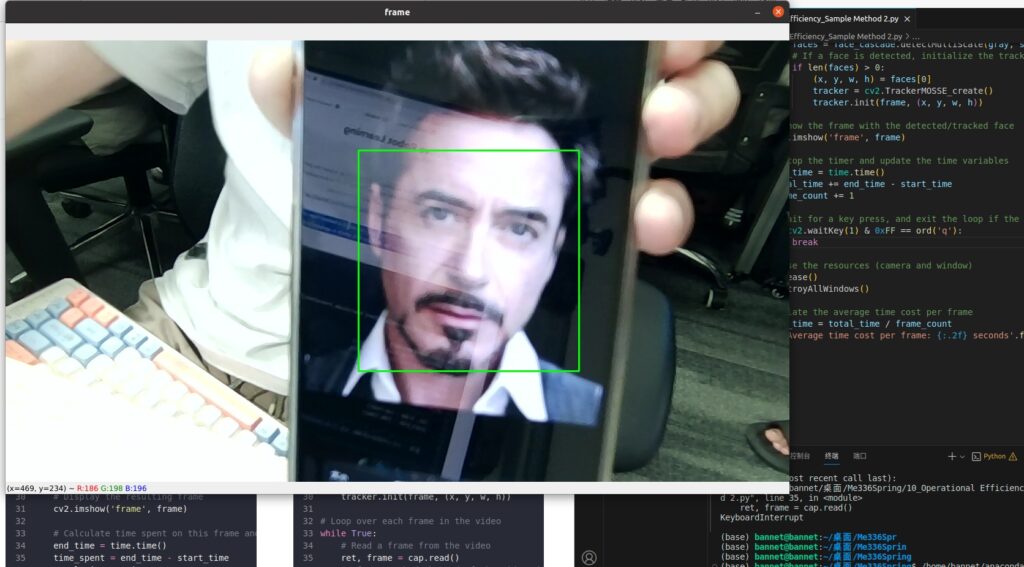The image size is (1024, 567).
Task: Click the frame window title bar text
Action: click(397, 12)
